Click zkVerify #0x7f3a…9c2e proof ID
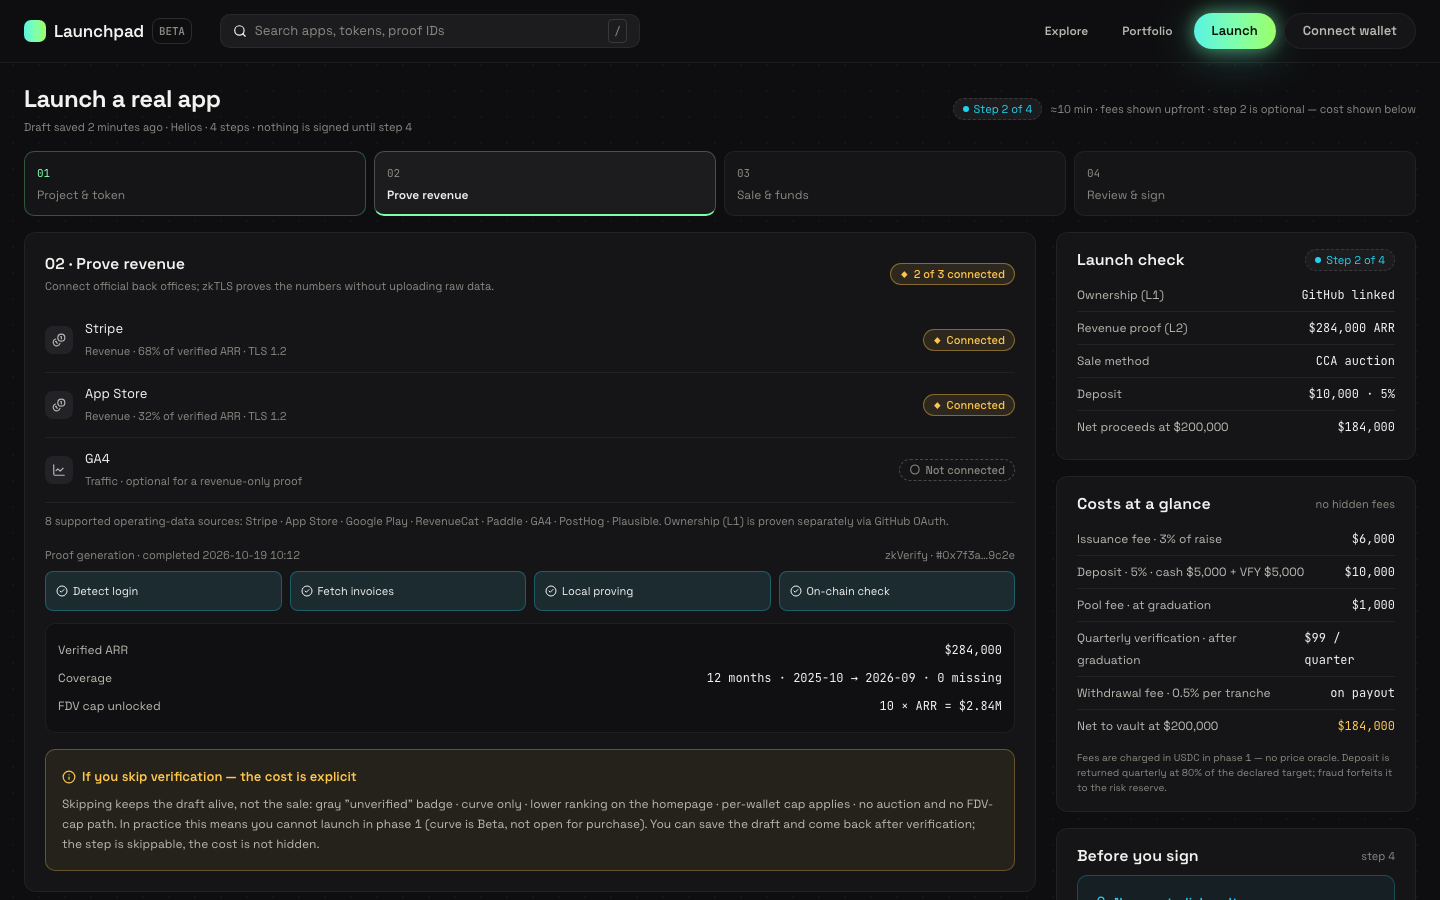The height and width of the screenshot is (900, 1440). pos(950,555)
